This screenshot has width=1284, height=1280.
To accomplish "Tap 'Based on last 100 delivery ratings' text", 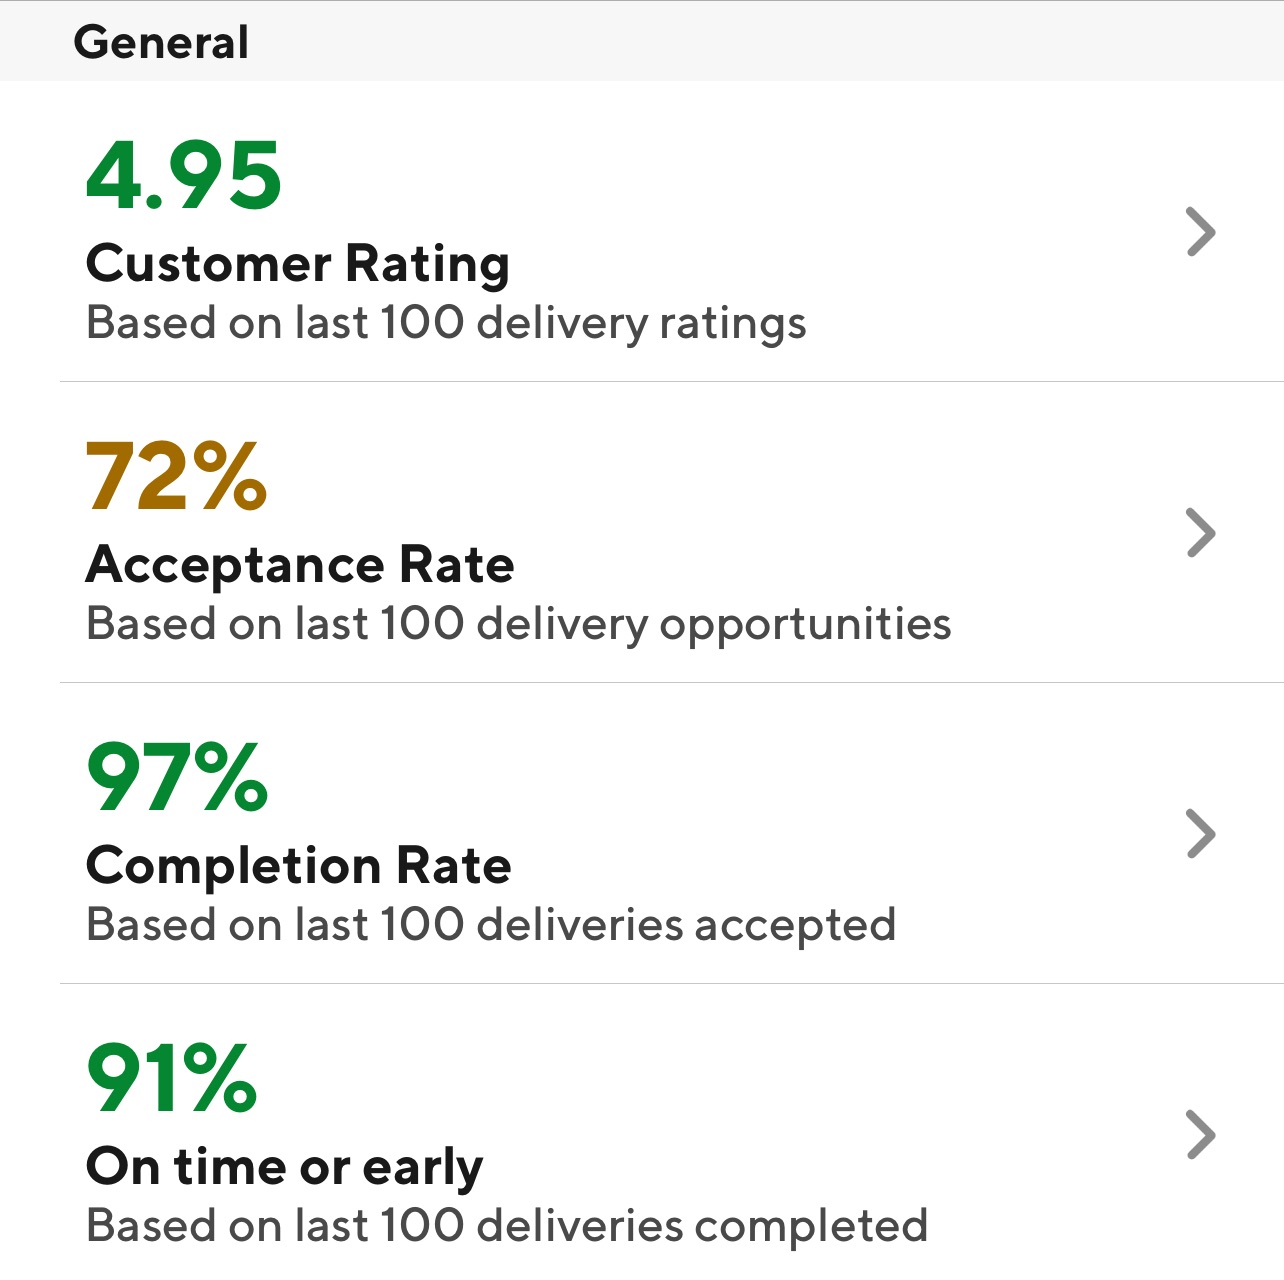I will (x=446, y=324).
